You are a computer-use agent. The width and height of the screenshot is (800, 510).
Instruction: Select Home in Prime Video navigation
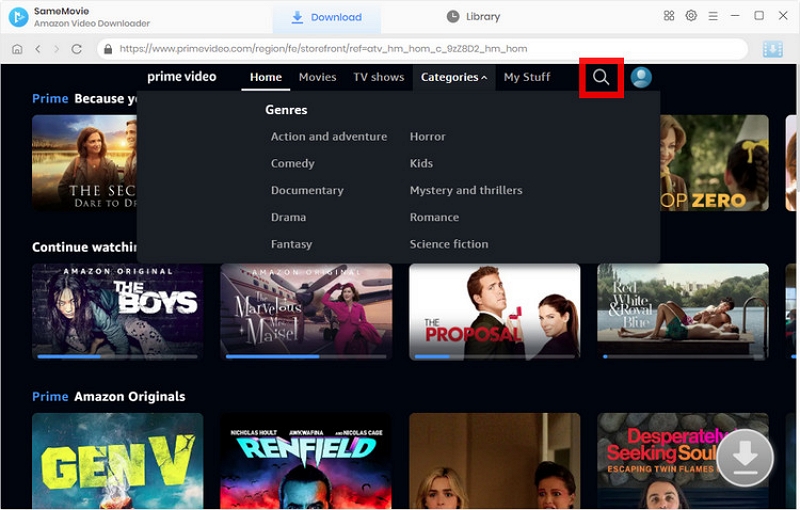(x=266, y=78)
